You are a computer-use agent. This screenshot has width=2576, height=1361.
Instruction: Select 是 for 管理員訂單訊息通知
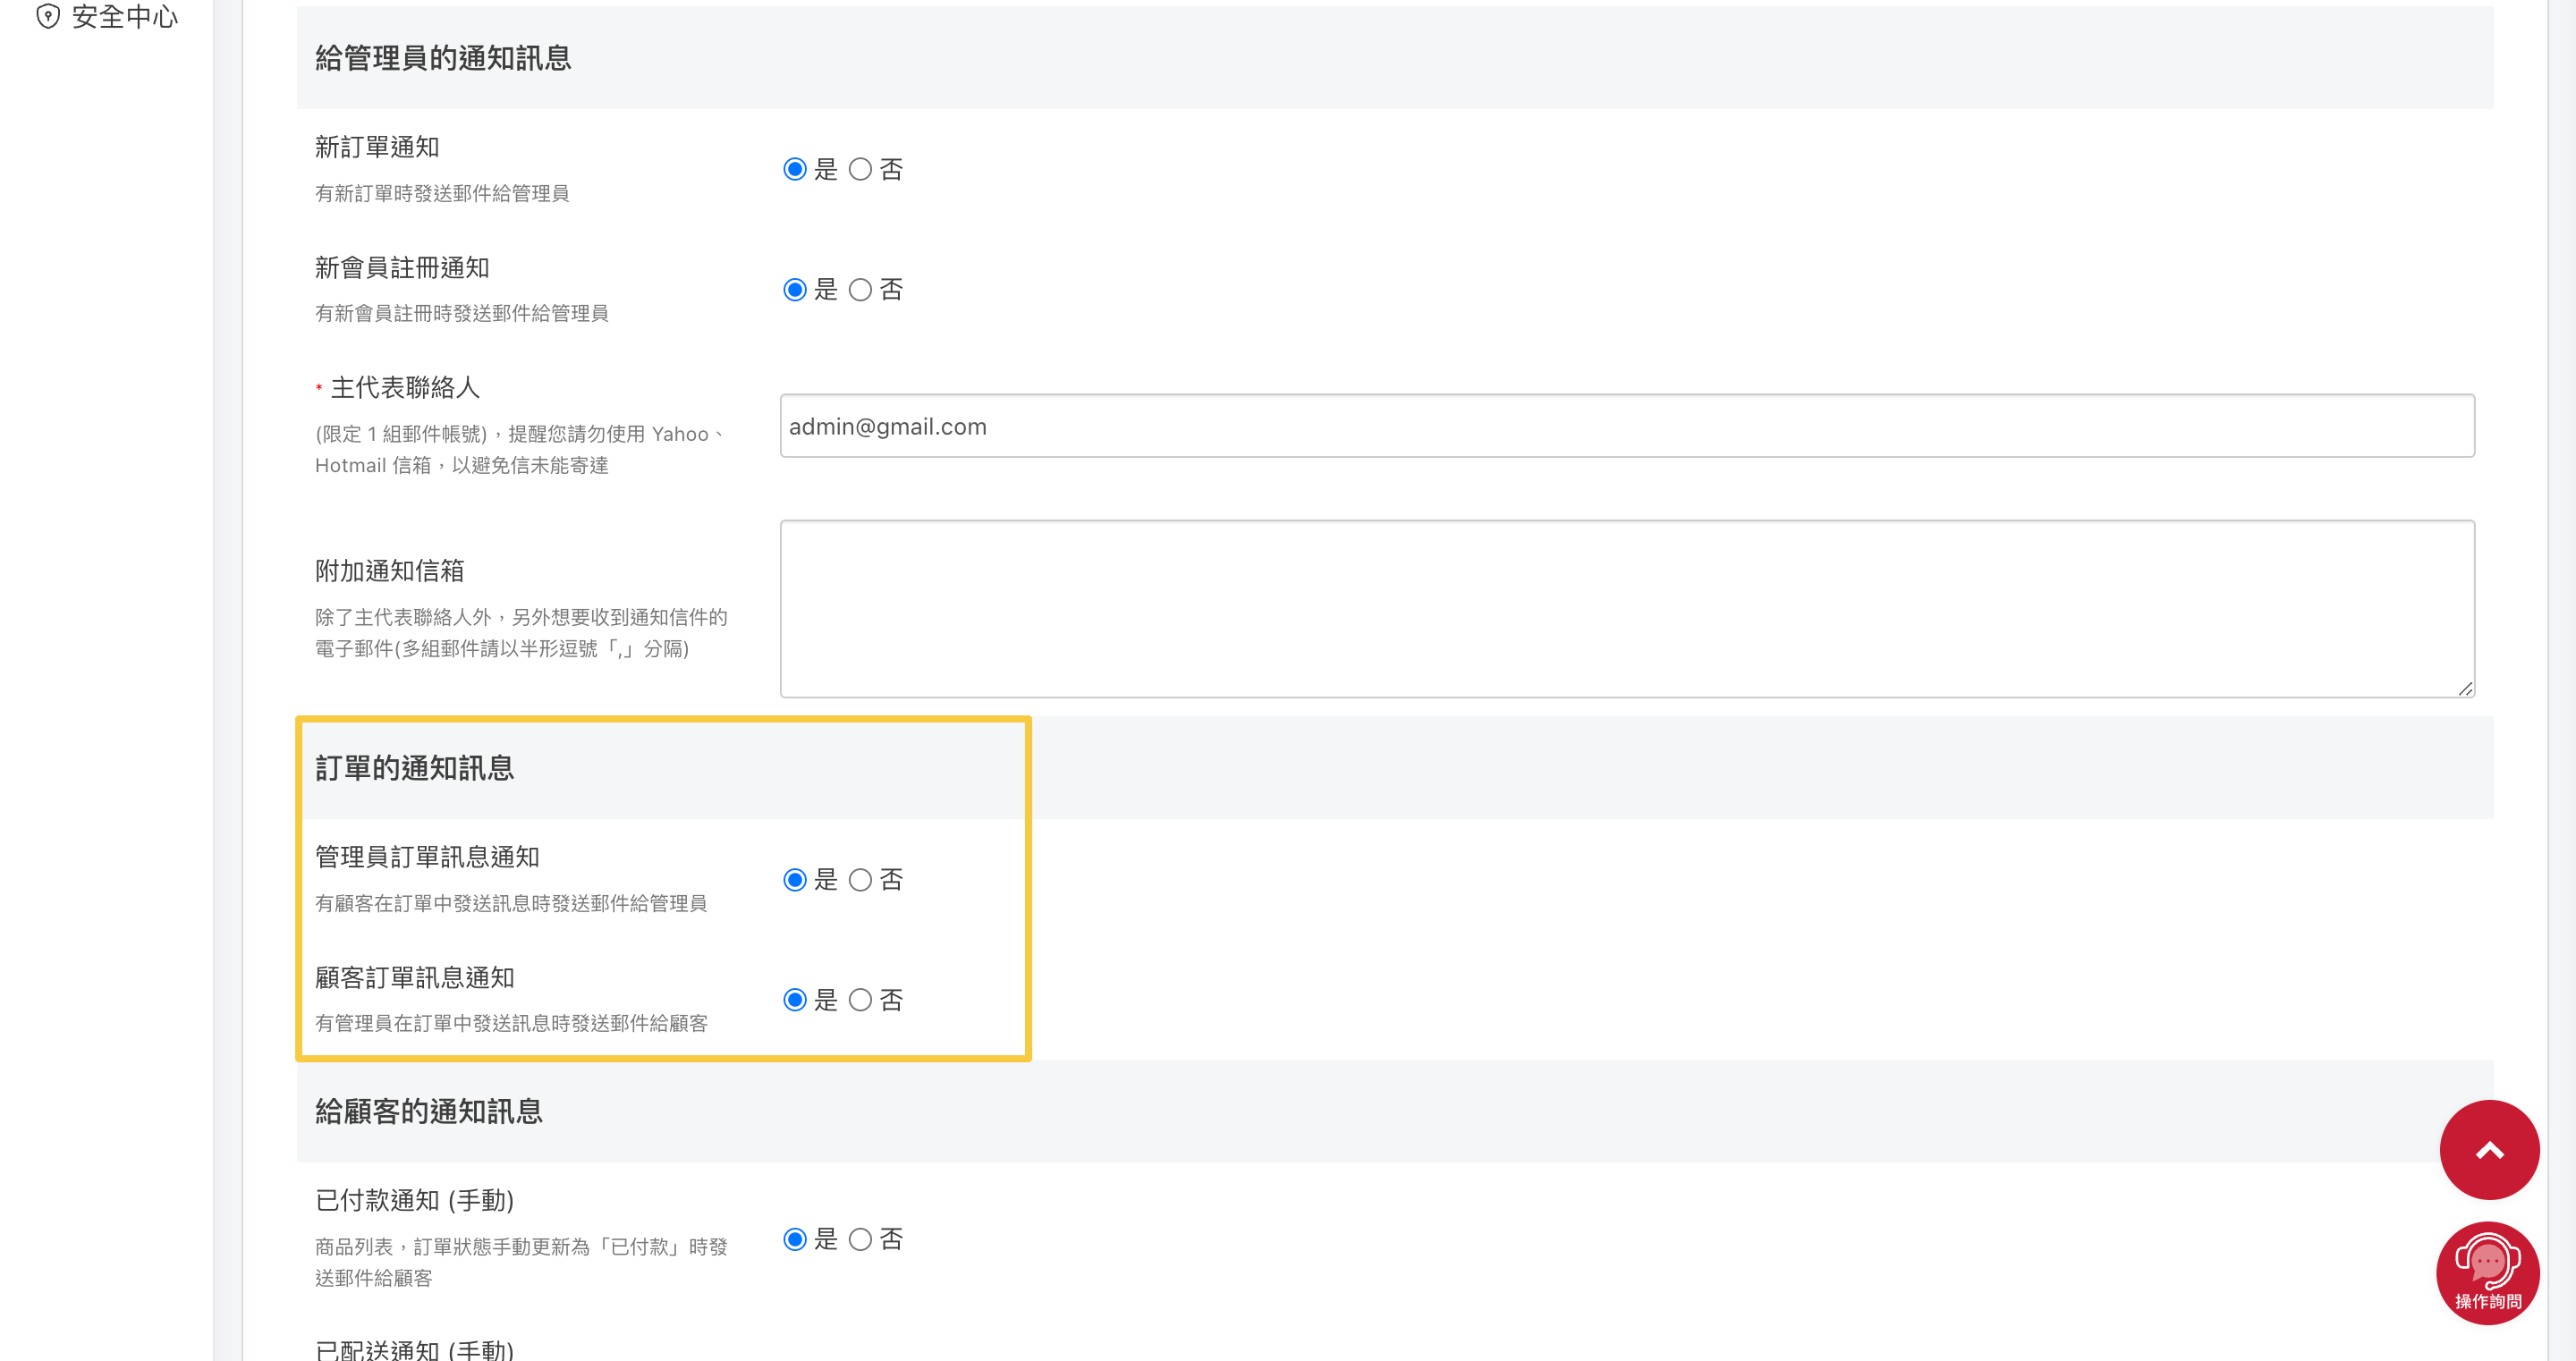point(795,880)
